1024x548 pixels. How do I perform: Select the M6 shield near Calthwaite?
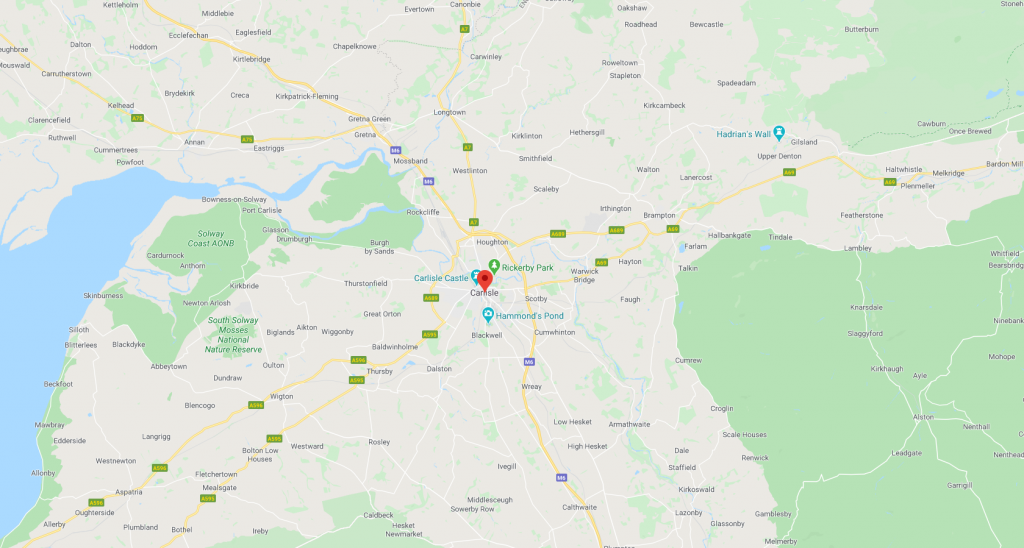tap(562, 477)
